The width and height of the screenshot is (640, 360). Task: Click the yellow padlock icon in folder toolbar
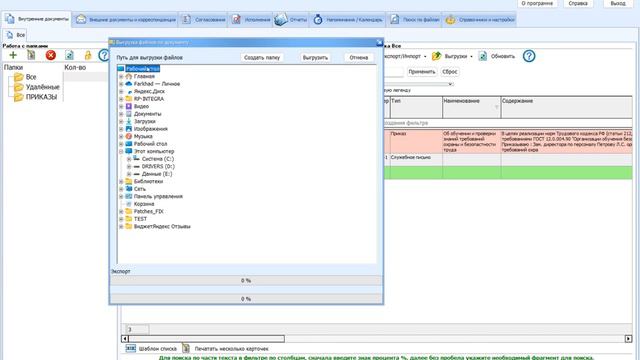point(88,55)
